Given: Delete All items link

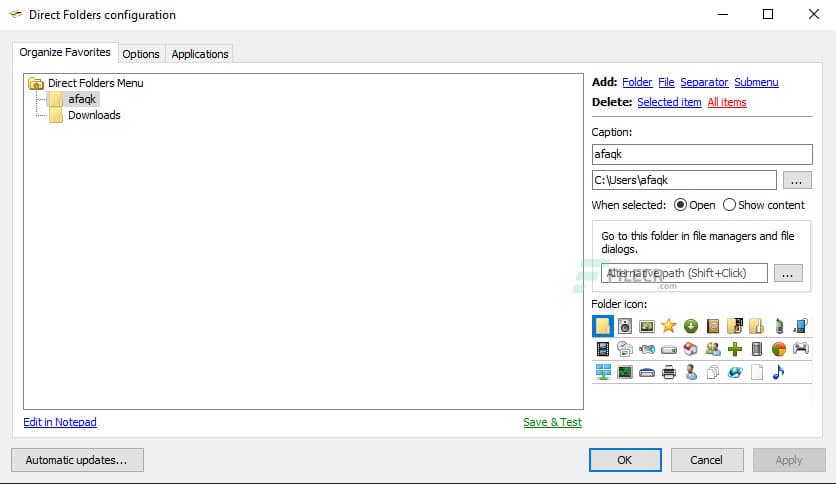Looking at the screenshot, I should [727, 102].
